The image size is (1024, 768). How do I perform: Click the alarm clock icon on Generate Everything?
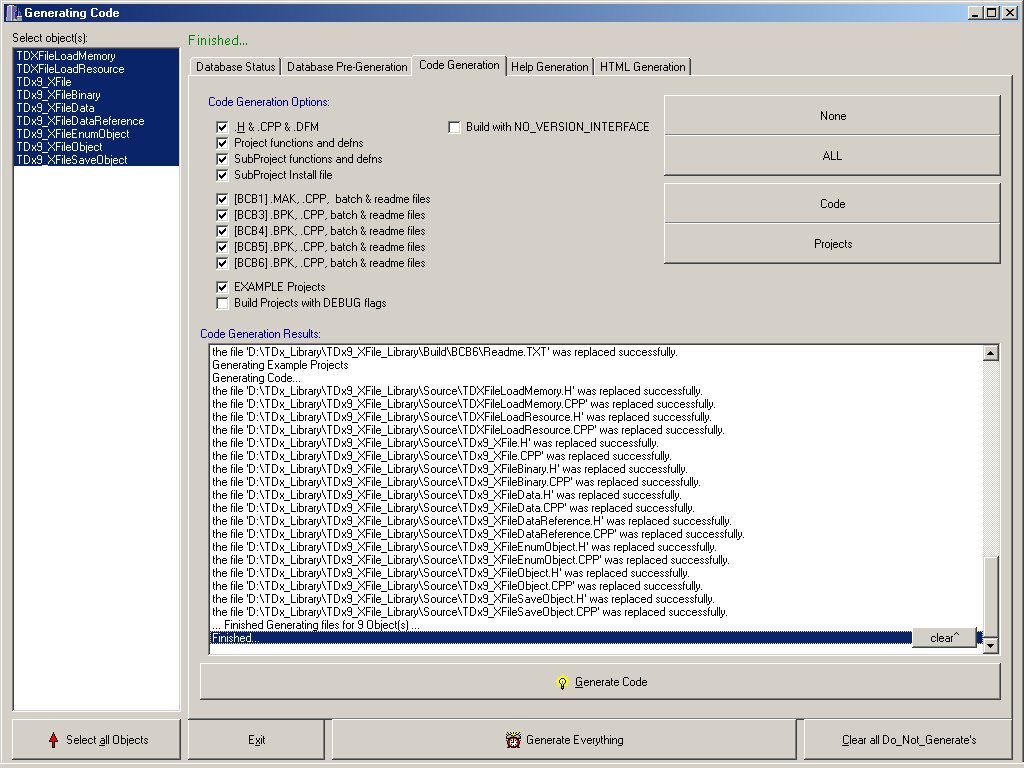[x=513, y=740]
